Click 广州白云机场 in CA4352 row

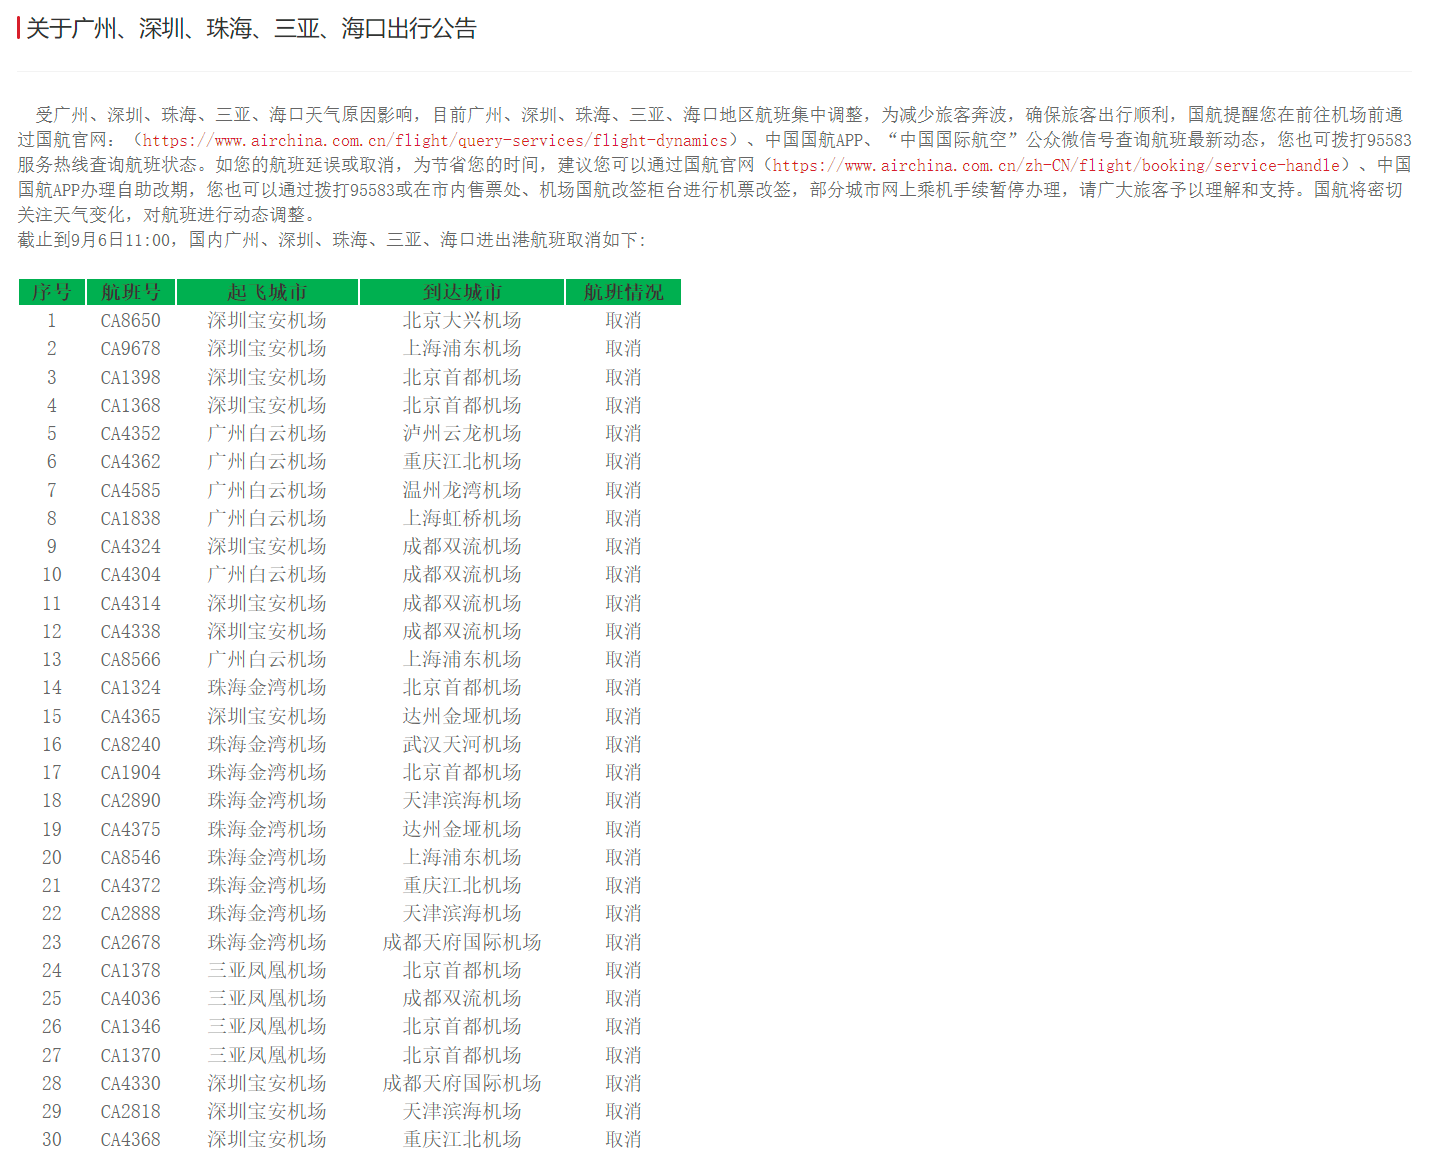267,434
